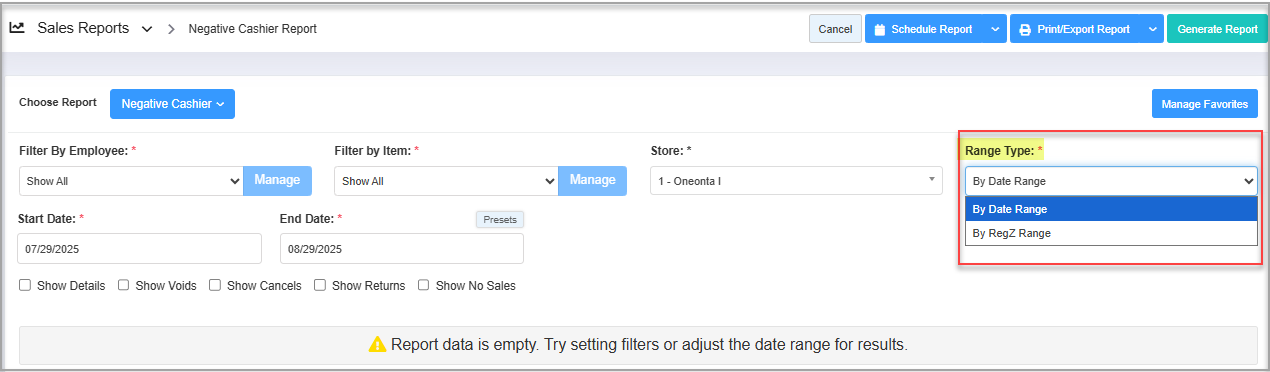Expand Schedule Report dropdown arrow
1270x372 pixels.
[995, 29]
